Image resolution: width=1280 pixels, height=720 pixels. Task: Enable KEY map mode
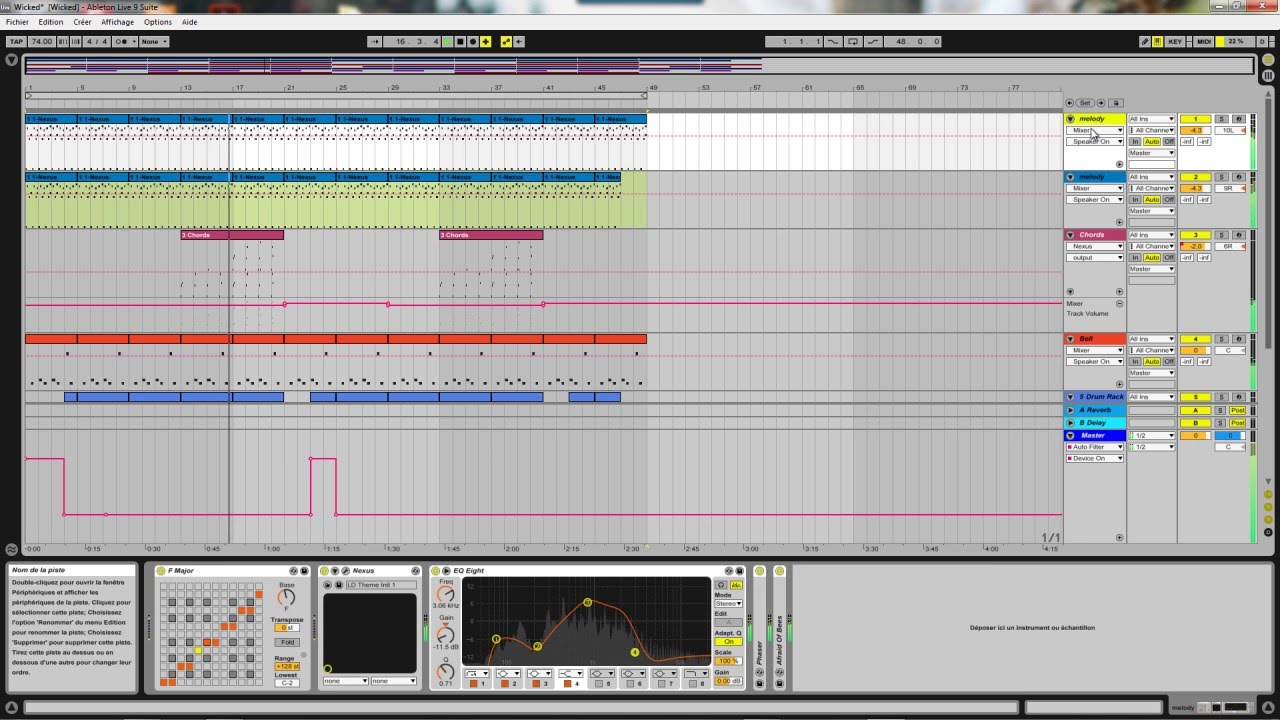[1175, 42]
